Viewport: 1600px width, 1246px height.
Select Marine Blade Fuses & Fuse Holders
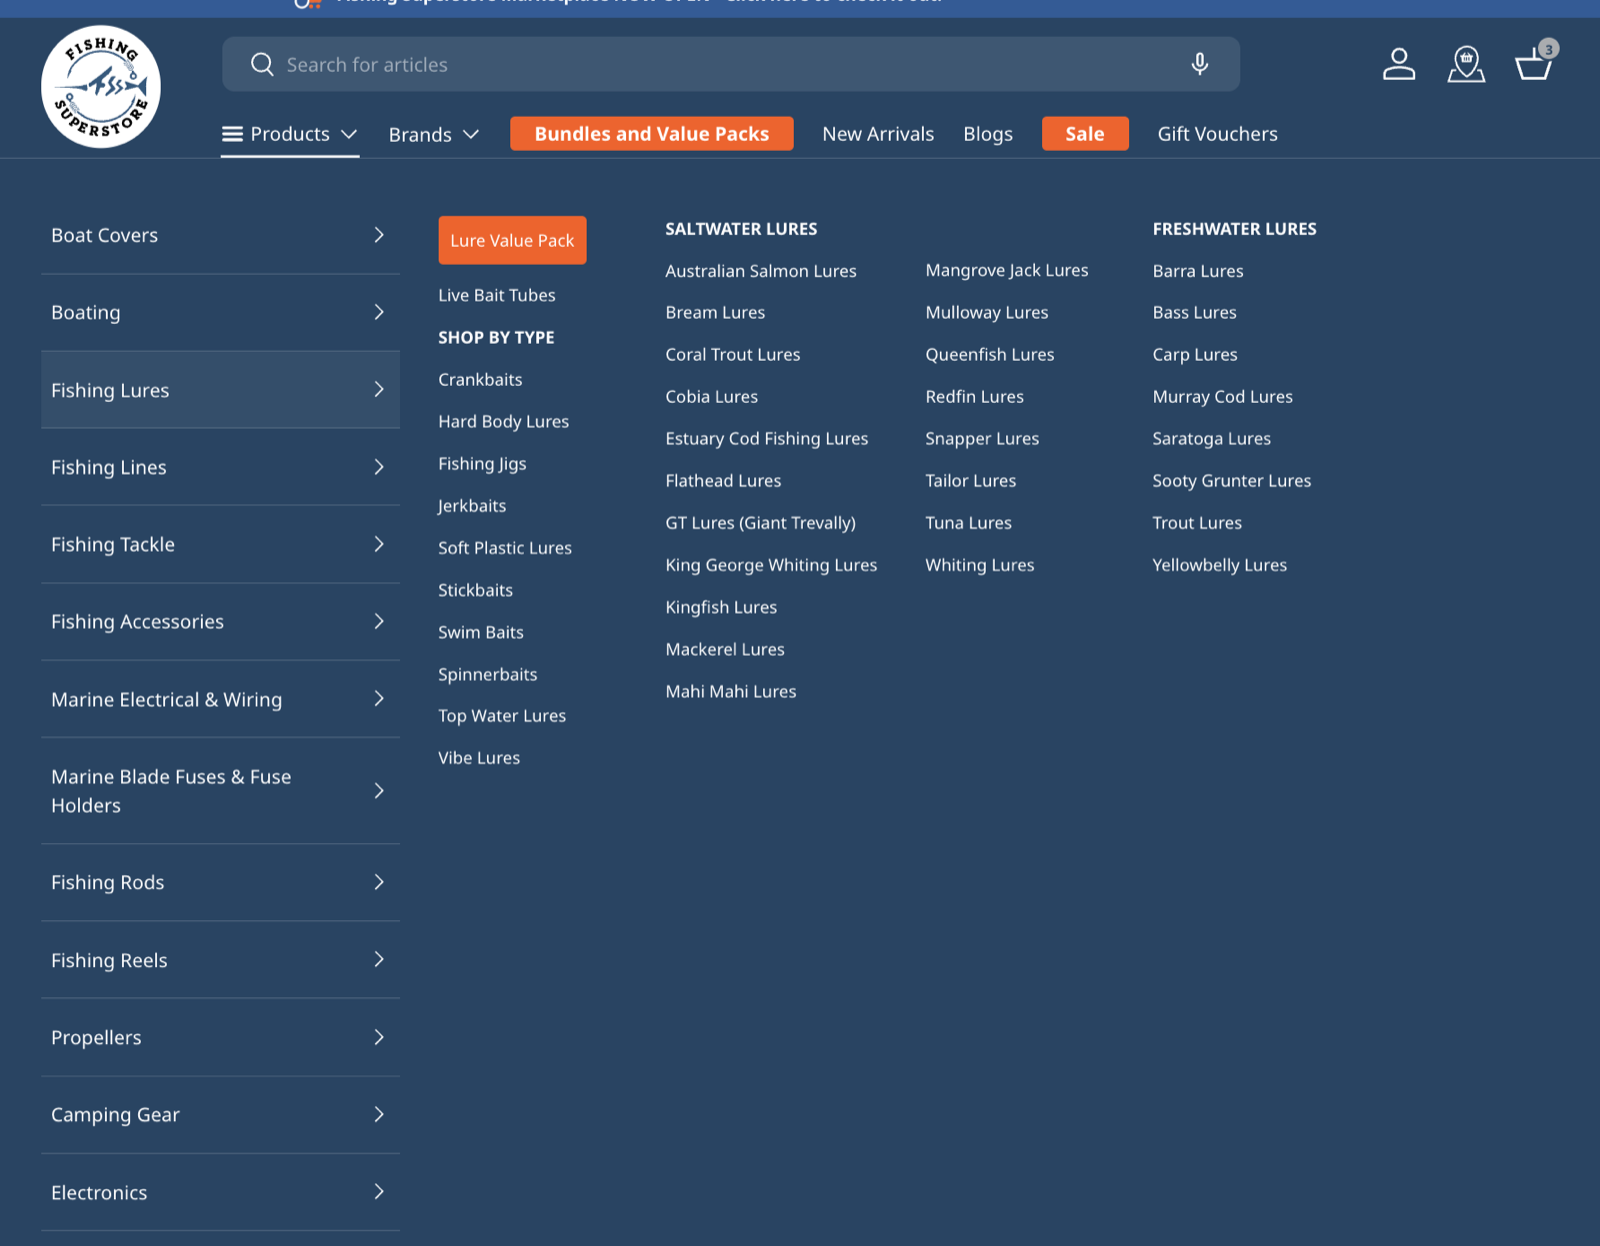click(x=220, y=791)
